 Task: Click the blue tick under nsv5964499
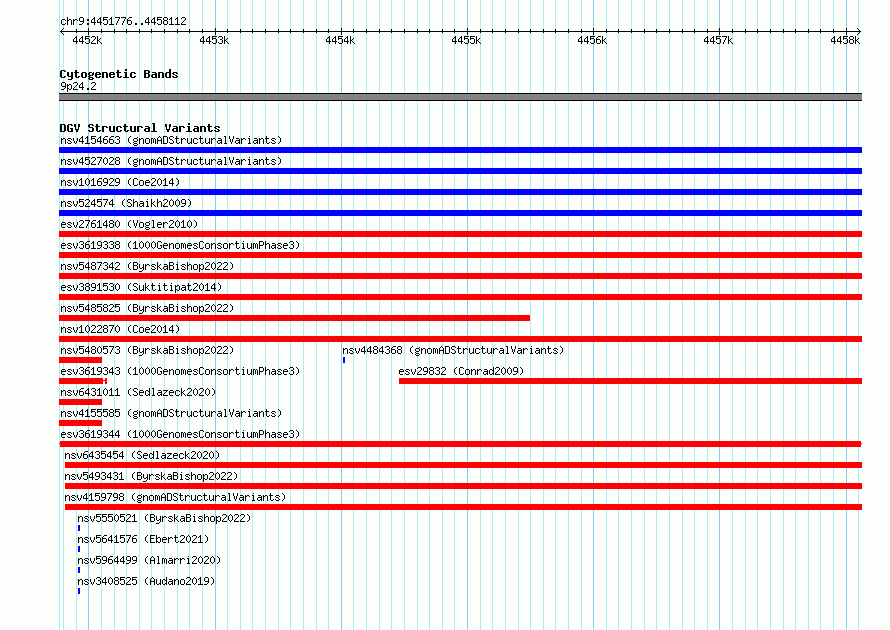click(79, 570)
